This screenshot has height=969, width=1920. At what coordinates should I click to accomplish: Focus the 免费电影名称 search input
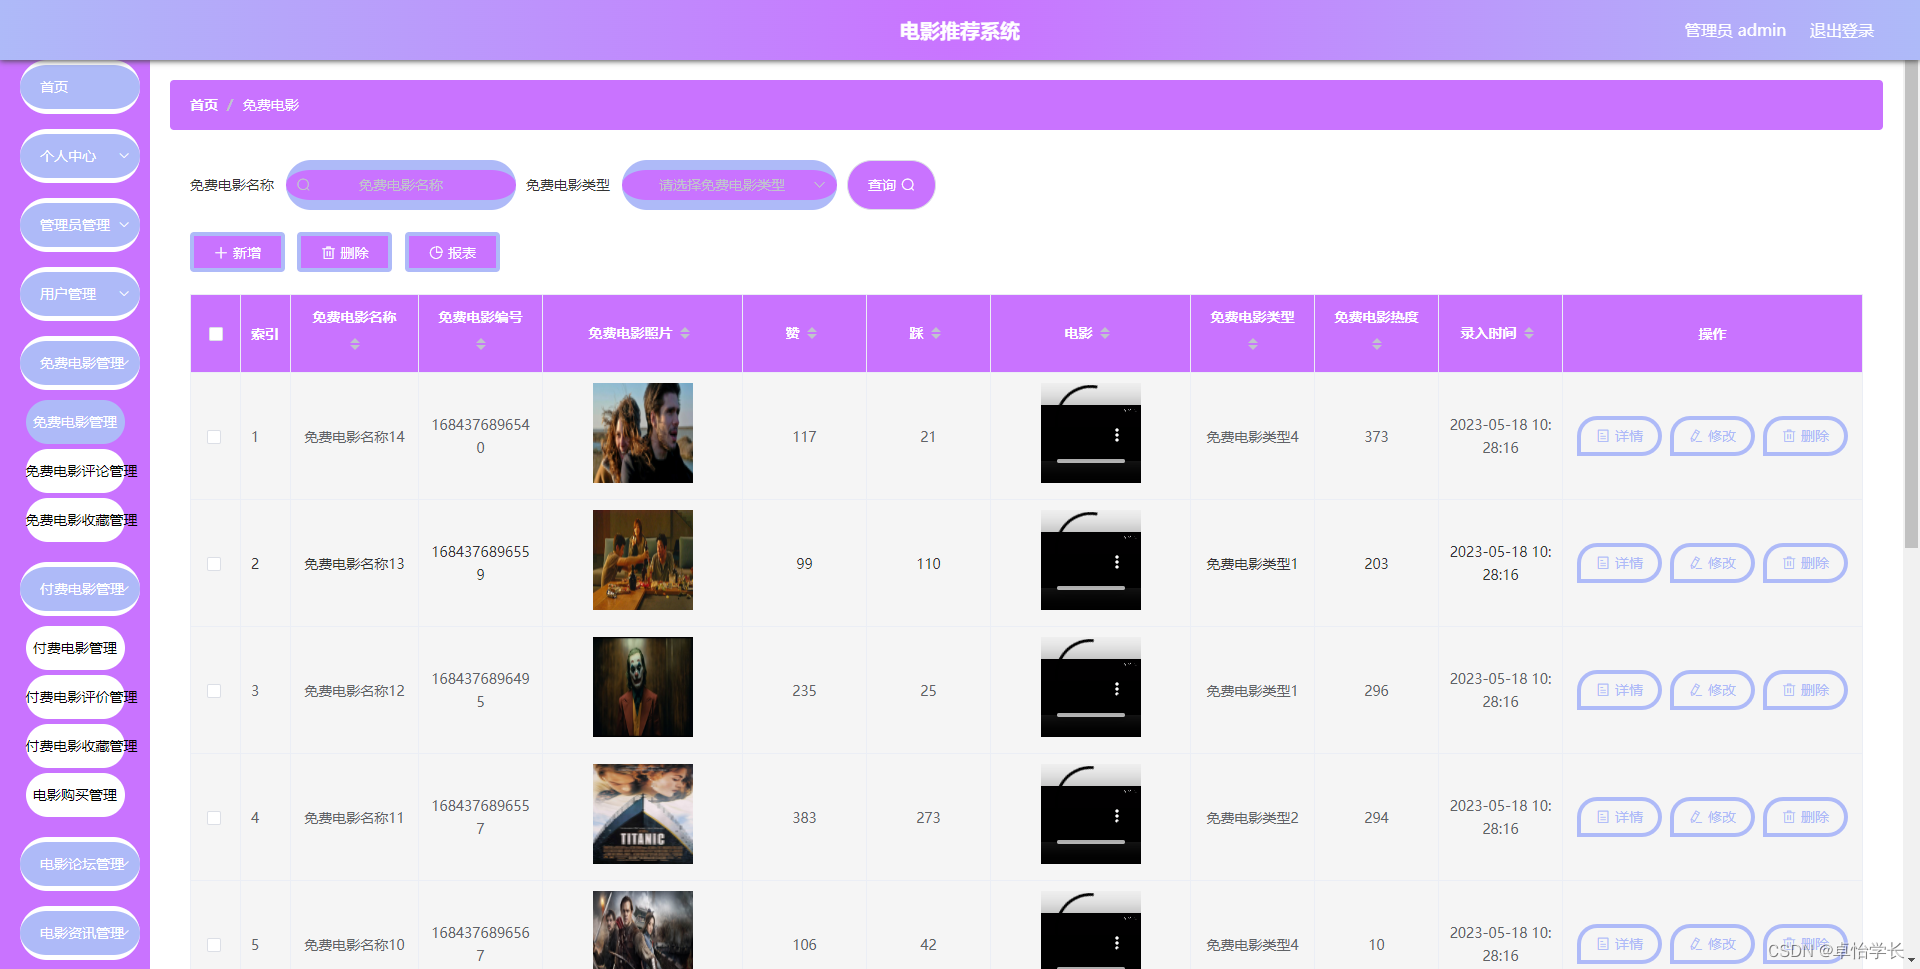pyautogui.click(x=400, y=185)
